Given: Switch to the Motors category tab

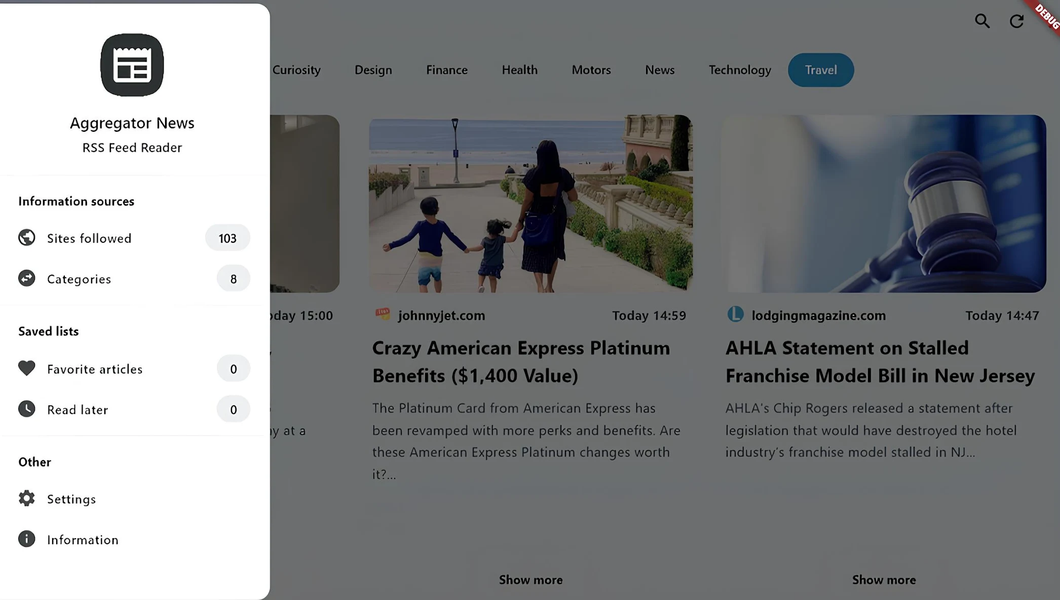Looking at the screenshot, I should 591,70.
